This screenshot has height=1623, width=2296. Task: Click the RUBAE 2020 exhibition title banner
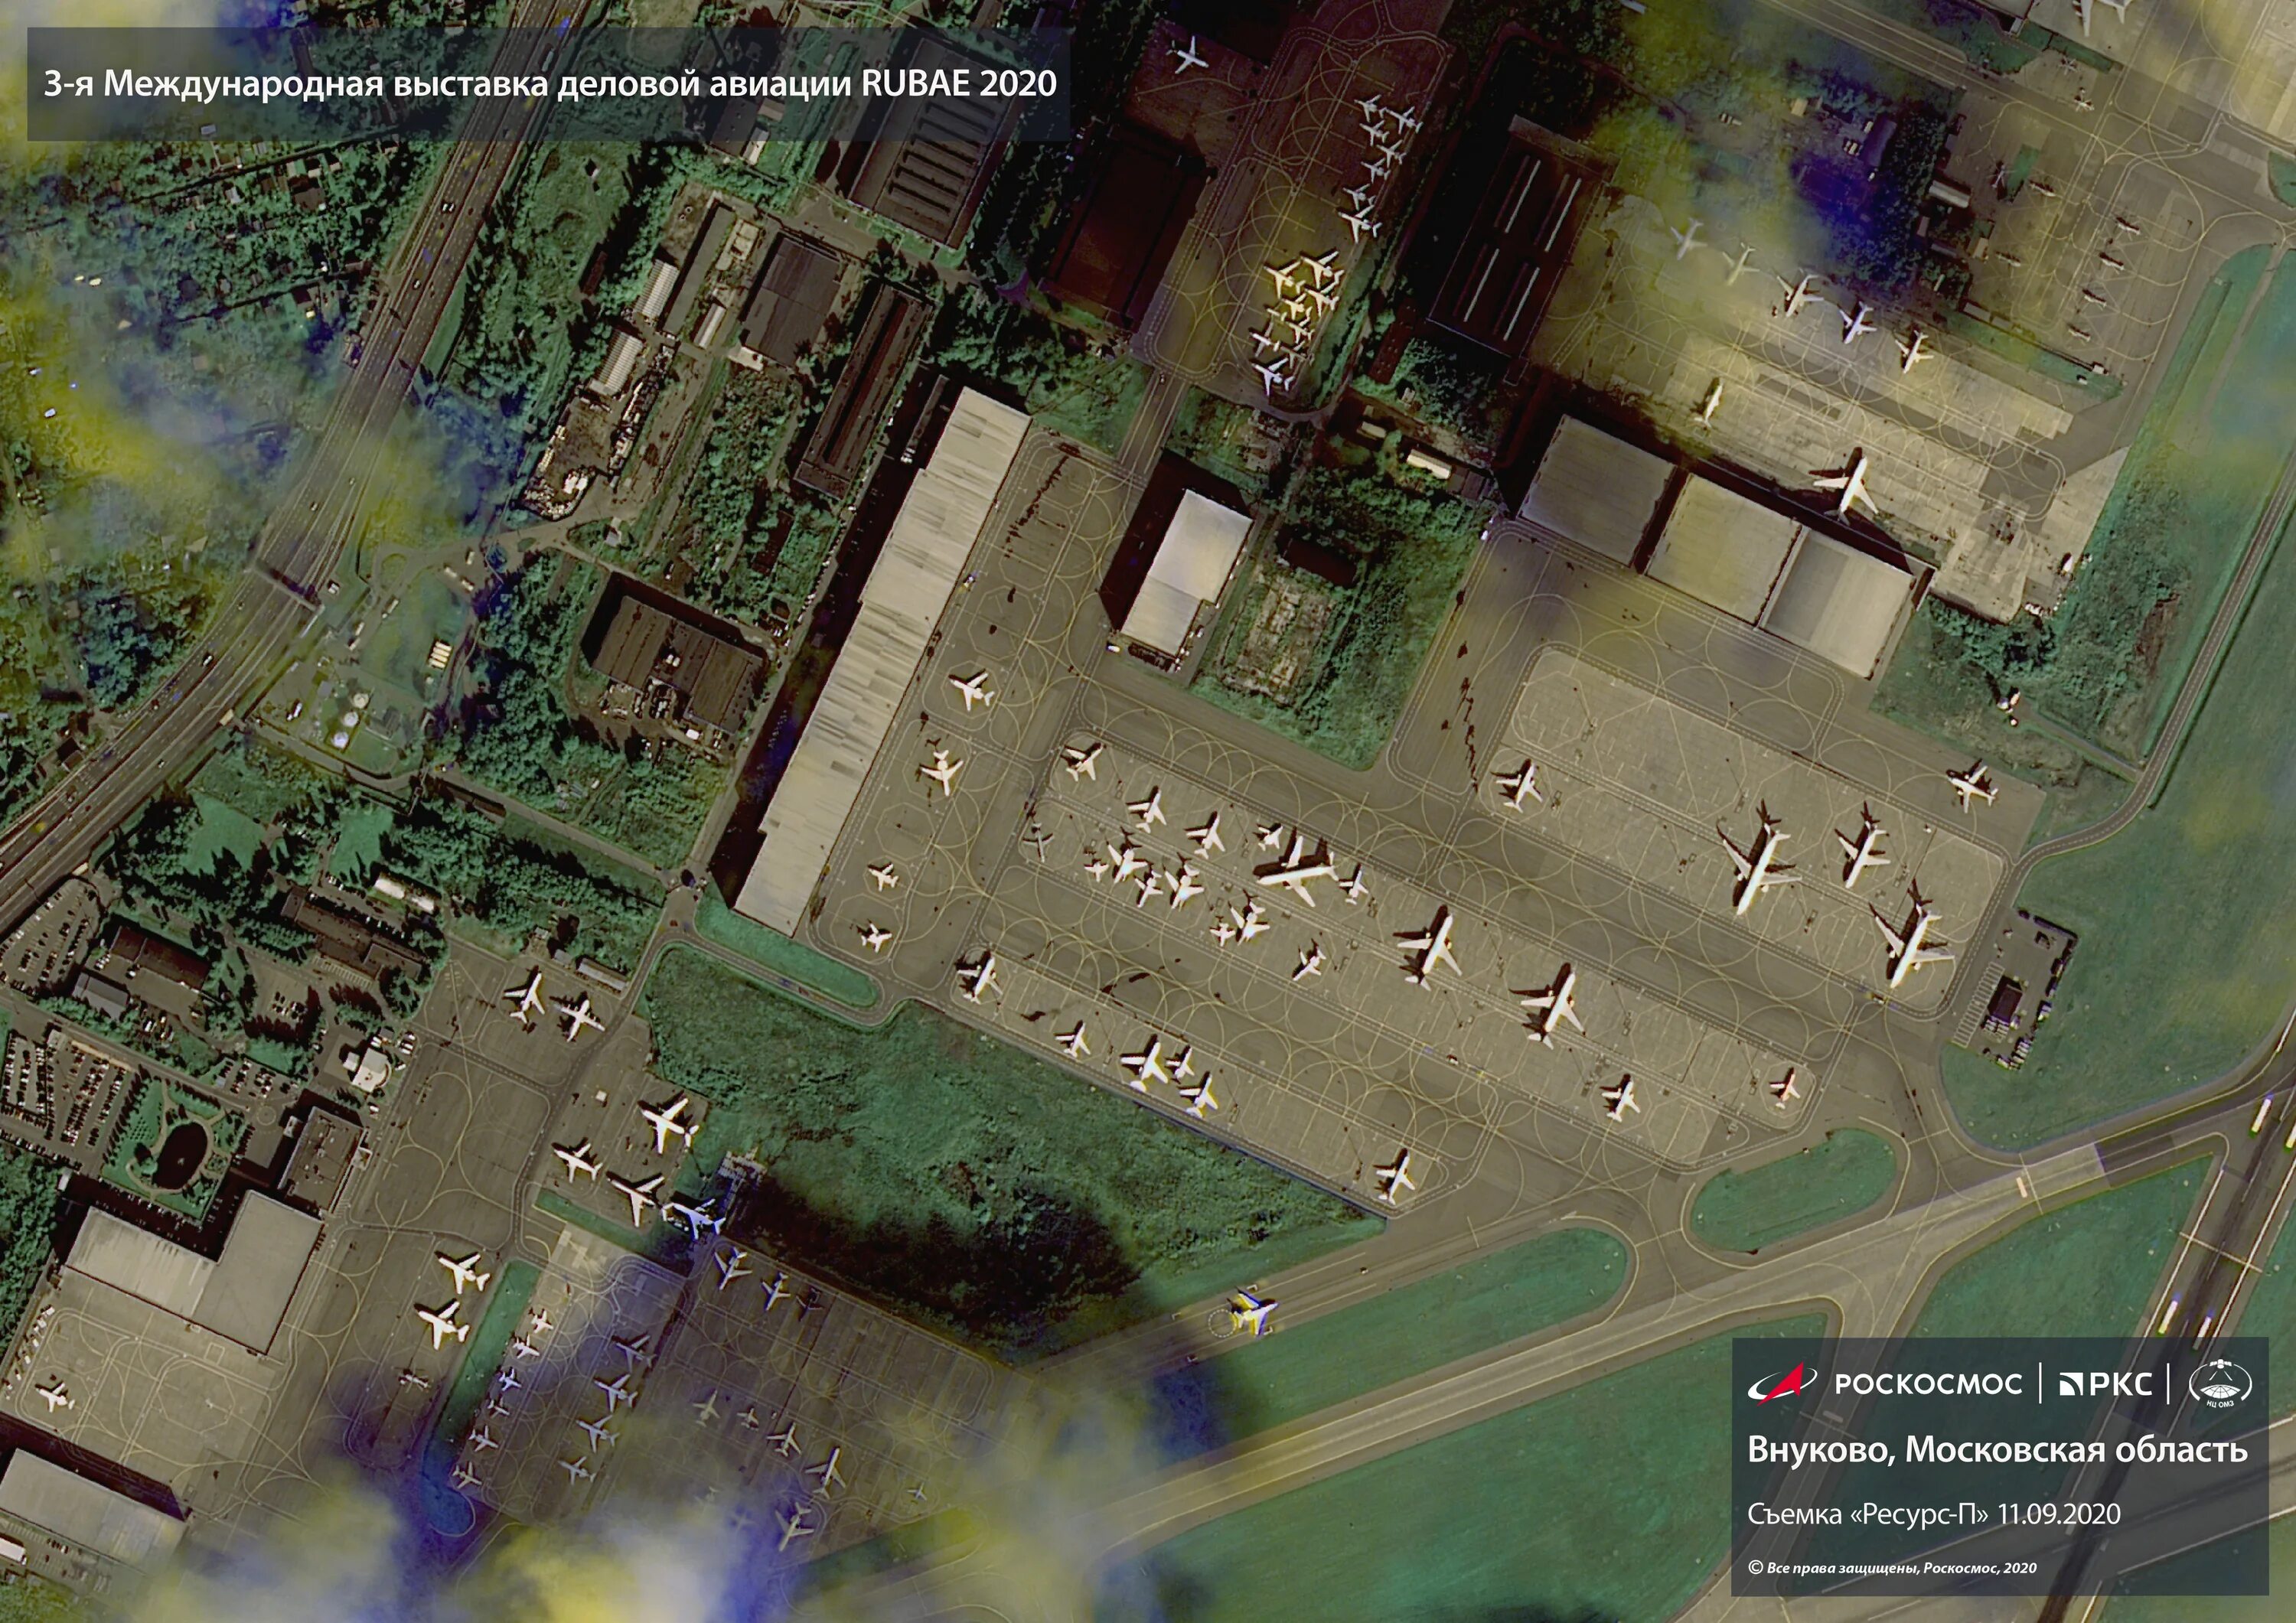pyautogui.click(x=548, y=84)
